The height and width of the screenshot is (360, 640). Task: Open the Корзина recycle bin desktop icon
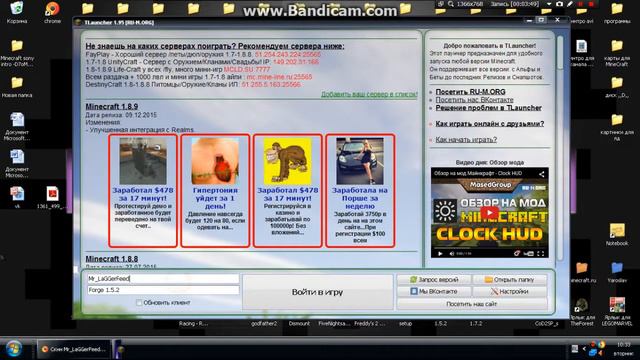point(17,12)
